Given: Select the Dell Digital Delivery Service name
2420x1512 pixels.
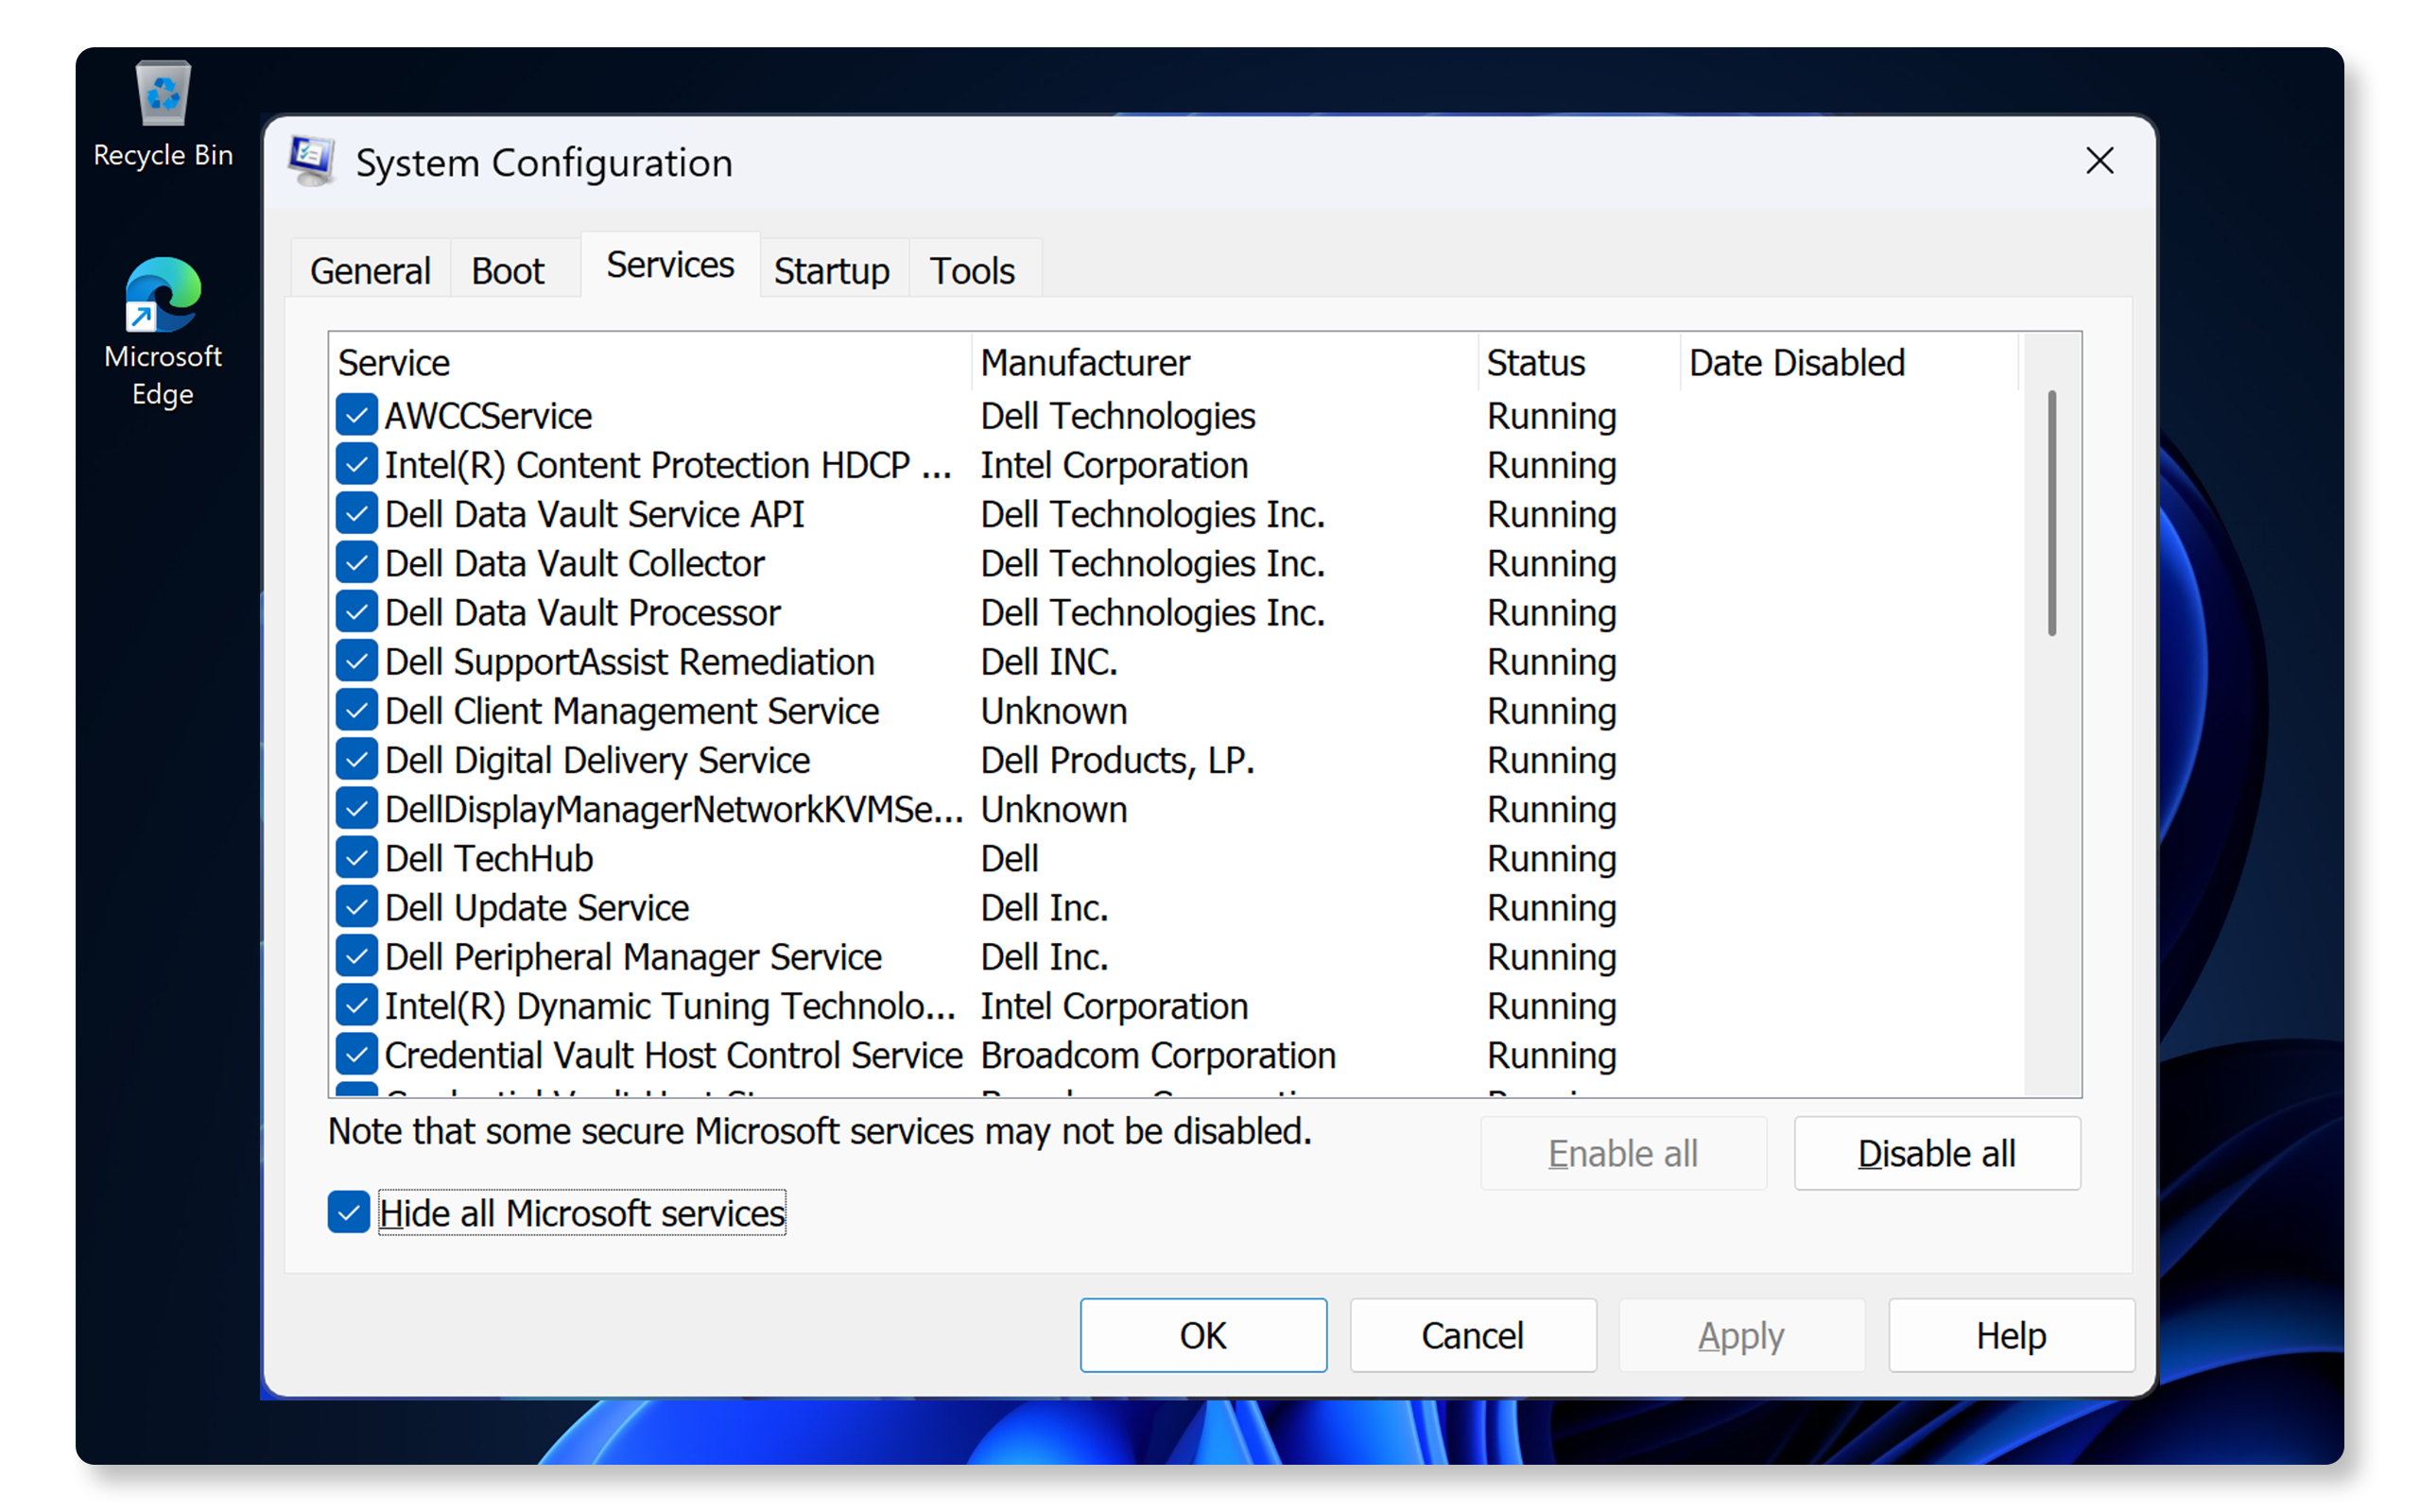Looking at the screenshot, I should click(x=597, y=761).
